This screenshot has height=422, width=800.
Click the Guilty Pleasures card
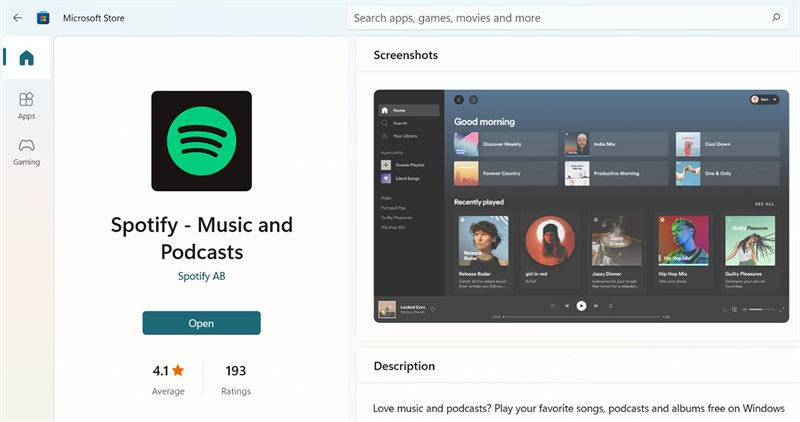(750, 251)
